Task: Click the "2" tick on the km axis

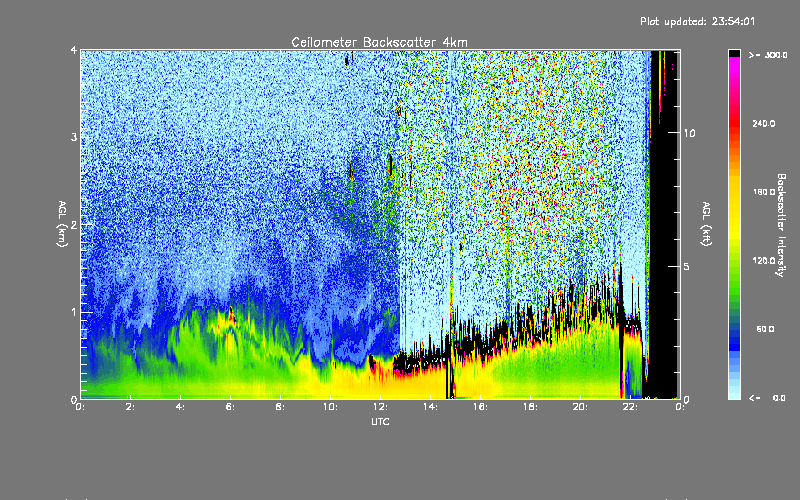Action: [x=74, y=225]
